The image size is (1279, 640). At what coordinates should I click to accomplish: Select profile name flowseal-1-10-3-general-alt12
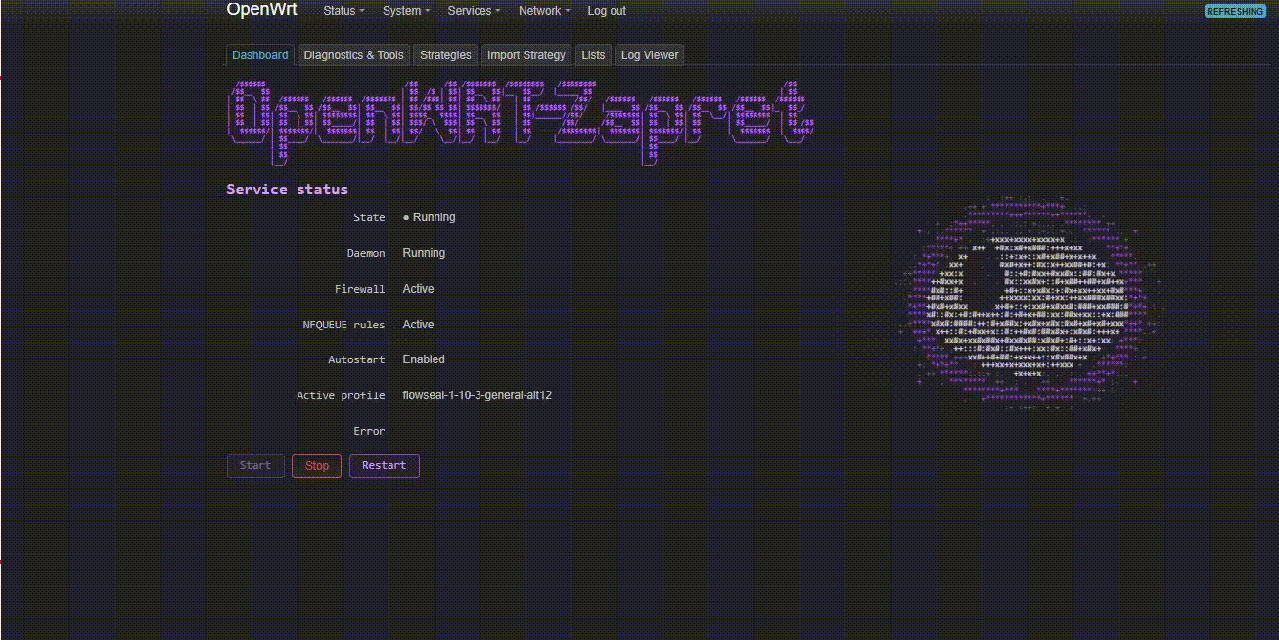(477, 395)
